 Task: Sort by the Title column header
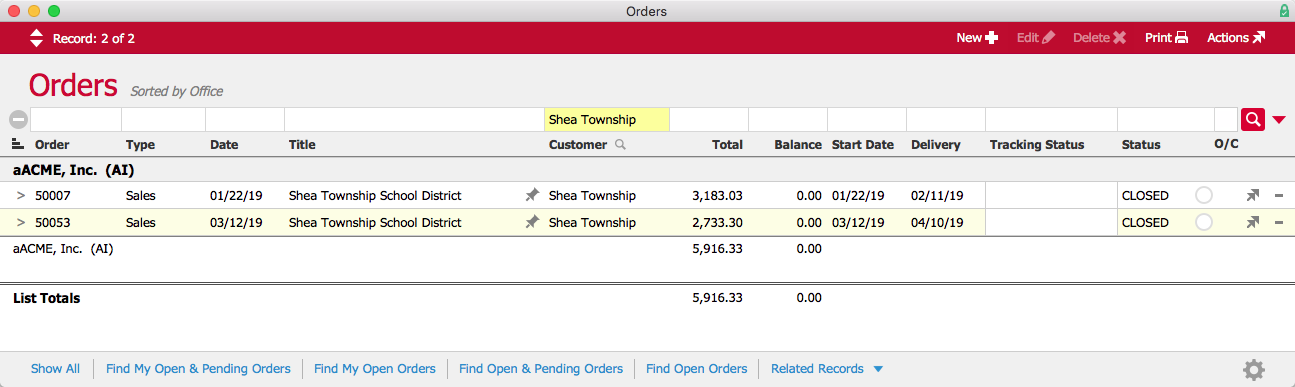click(302, 145)
